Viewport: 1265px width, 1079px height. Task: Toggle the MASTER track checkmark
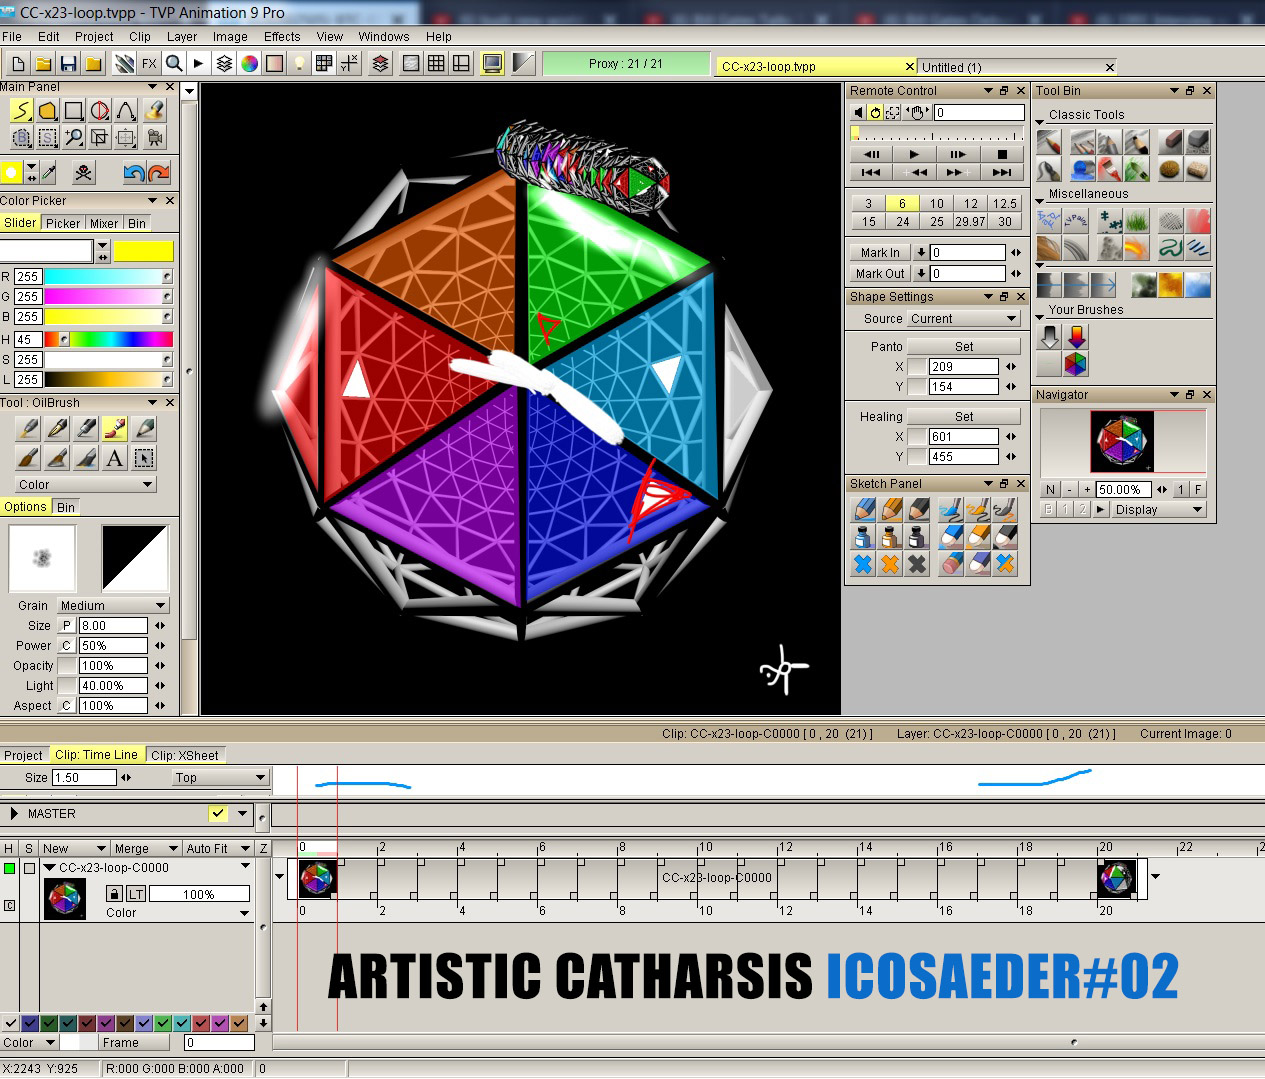click(218, 813)
